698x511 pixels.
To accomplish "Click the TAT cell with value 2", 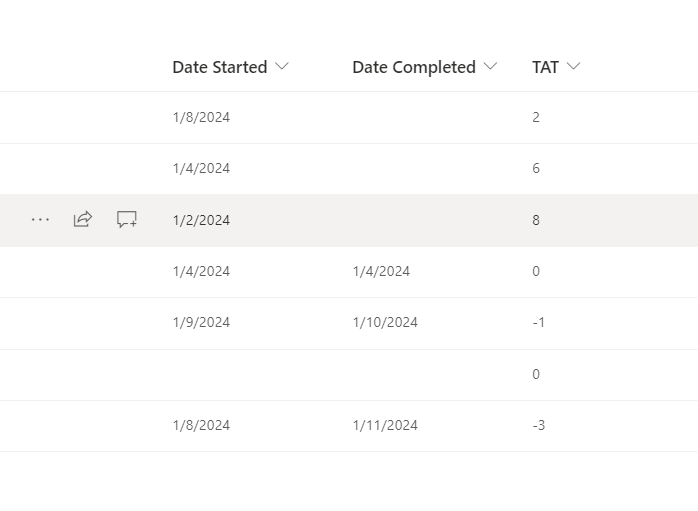I will tap(536, 117).
